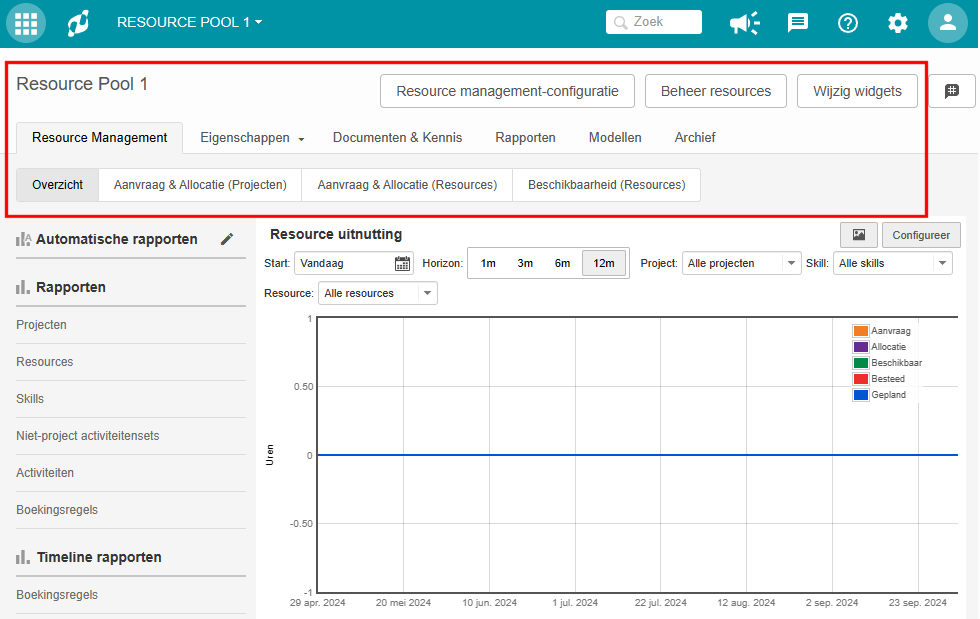The image size is (980, 619).
Task: Click the chart image export icon
Action: (x=859, y=234)
